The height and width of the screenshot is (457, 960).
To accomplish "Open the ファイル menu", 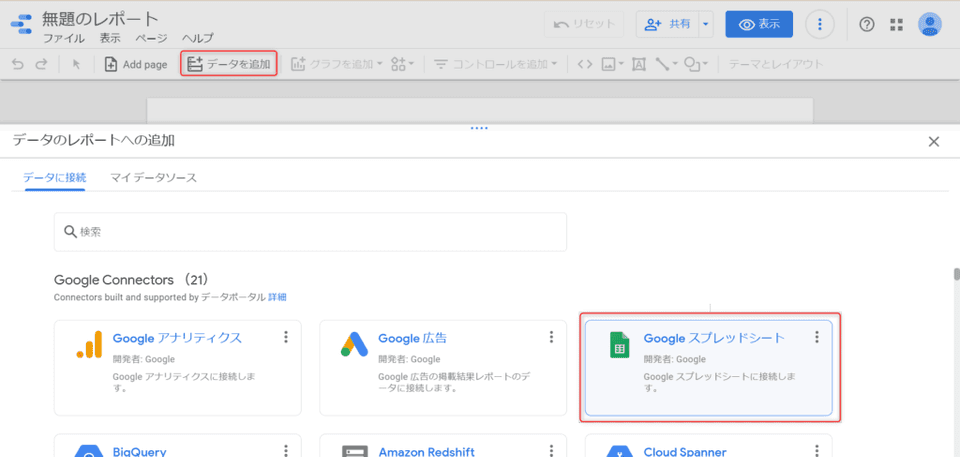I will coord(63,38).
